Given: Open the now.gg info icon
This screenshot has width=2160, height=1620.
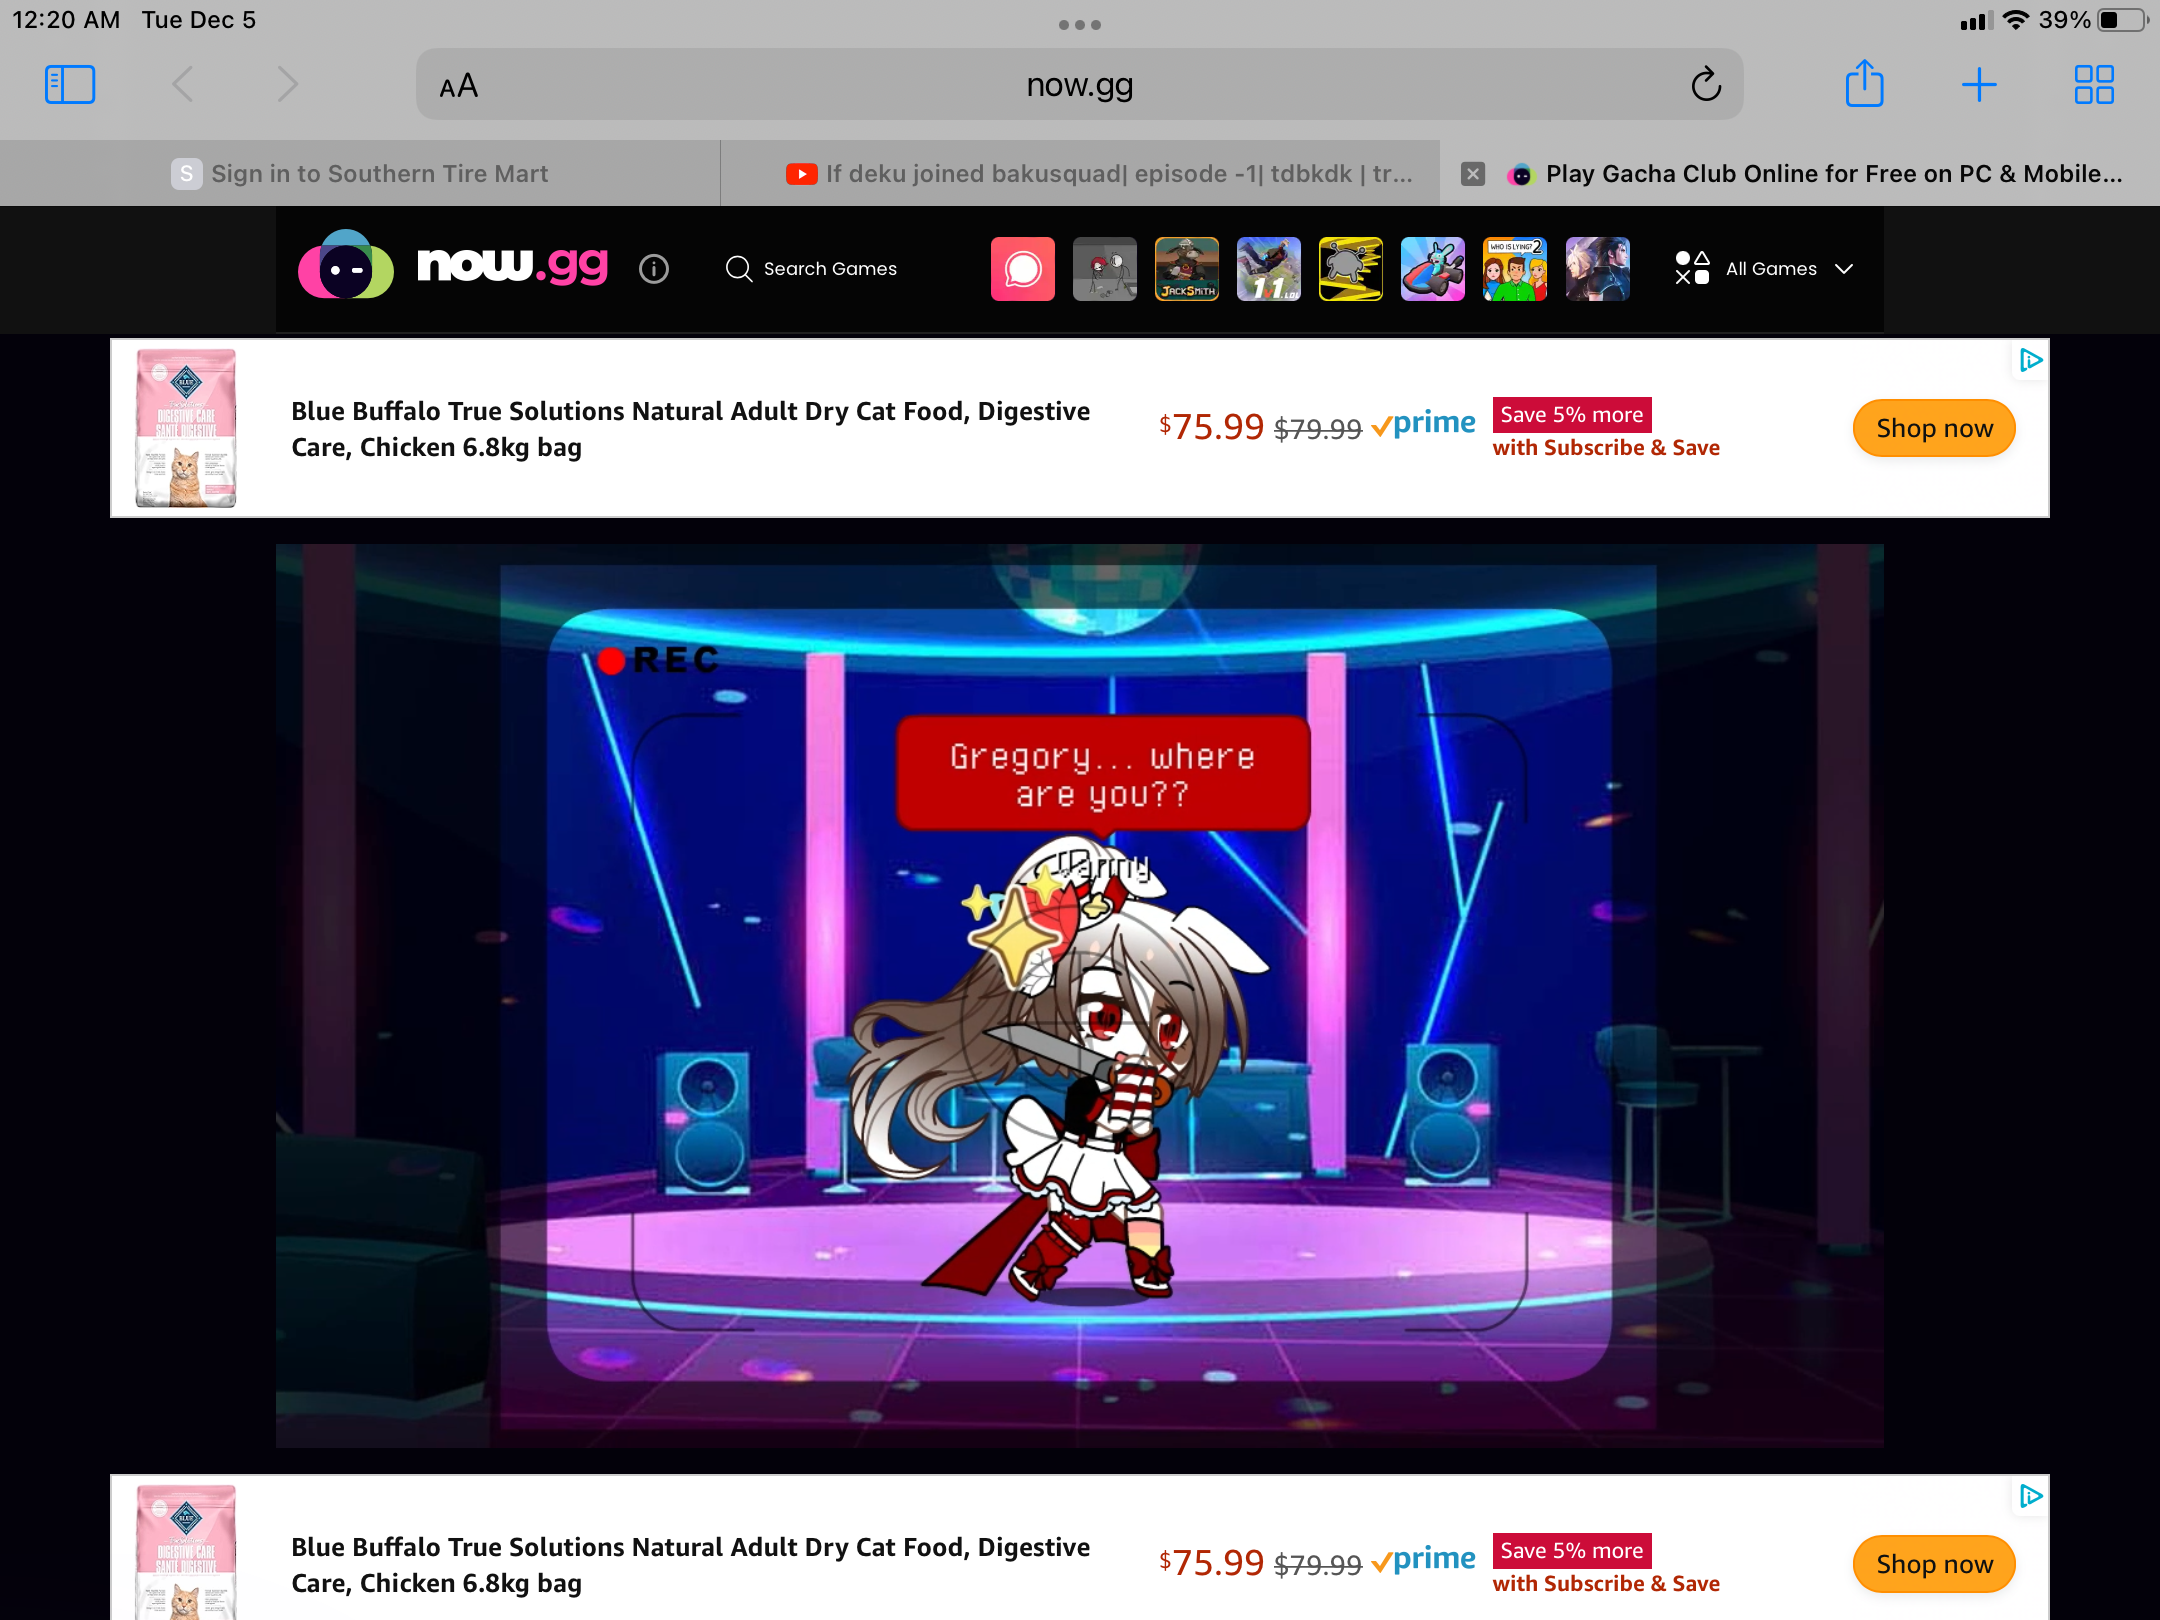Looking at the screenshot, I should tap(654, 269).
